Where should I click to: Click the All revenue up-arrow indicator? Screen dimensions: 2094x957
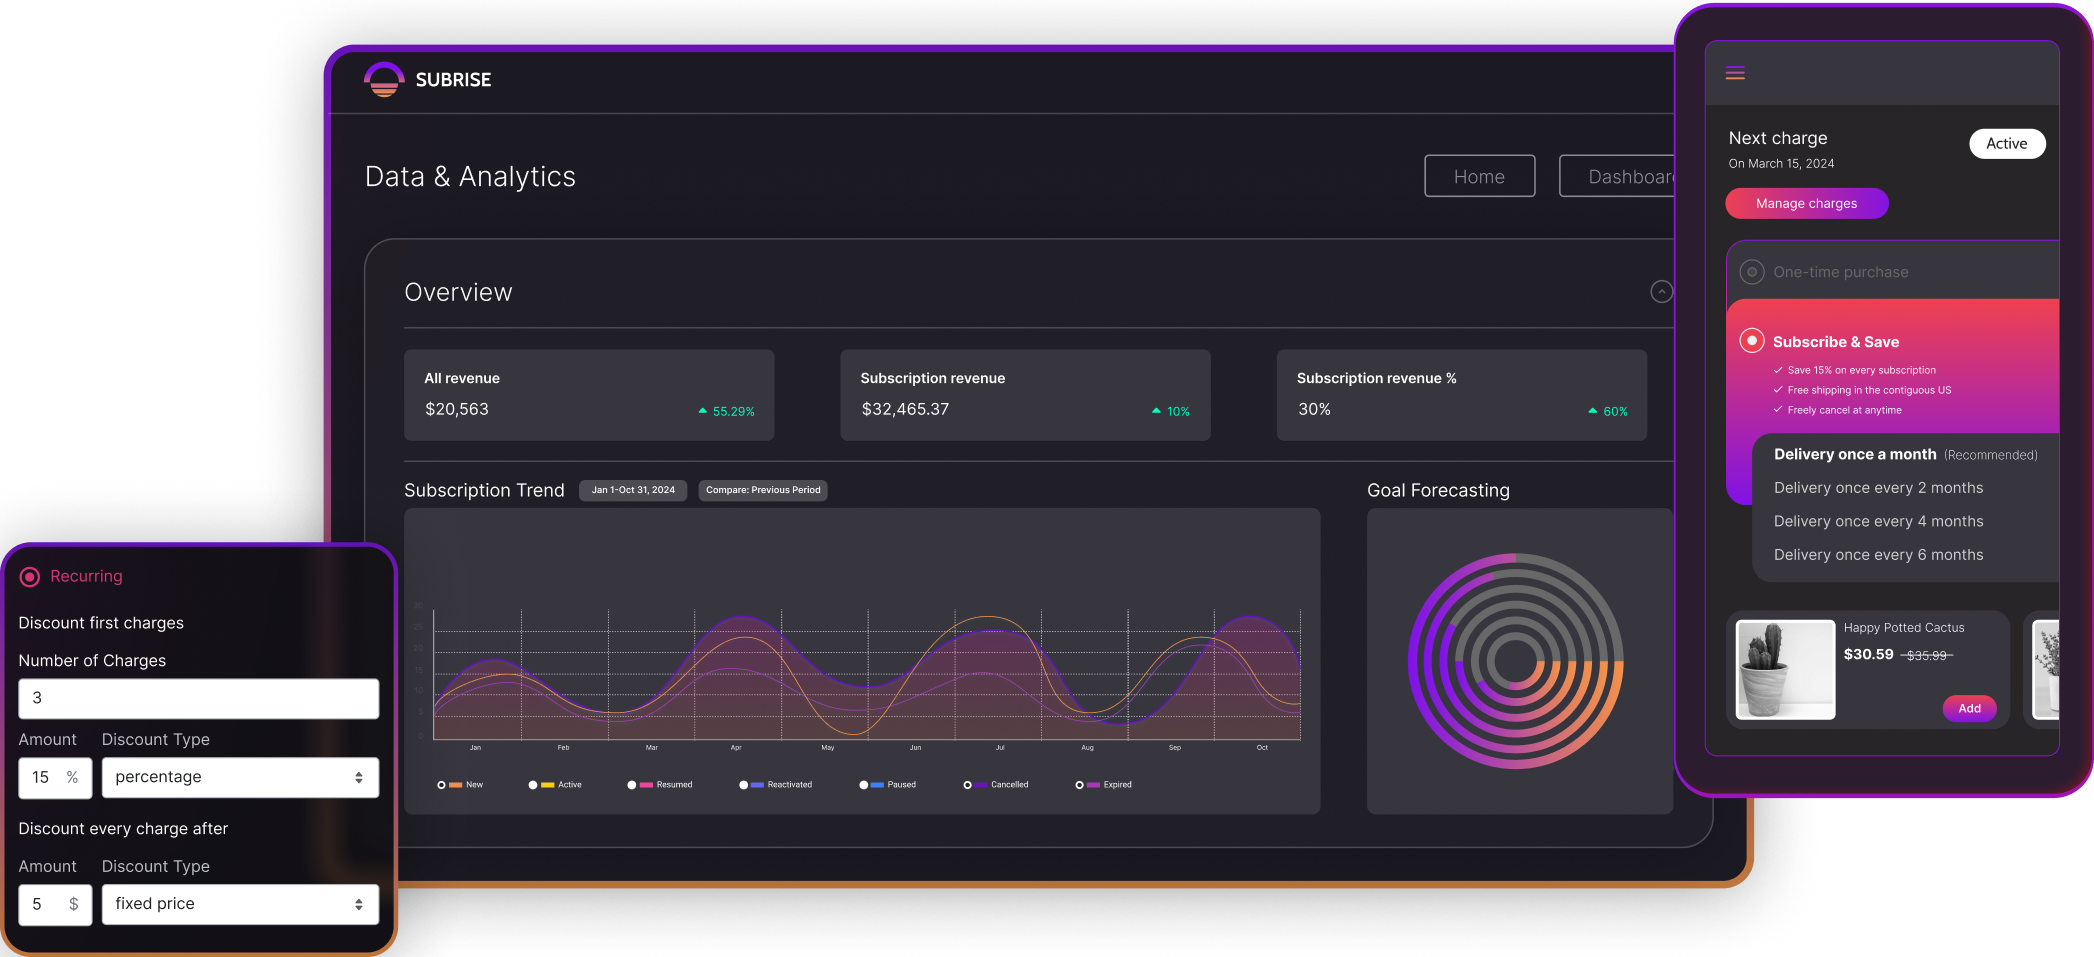coord(703,411)
